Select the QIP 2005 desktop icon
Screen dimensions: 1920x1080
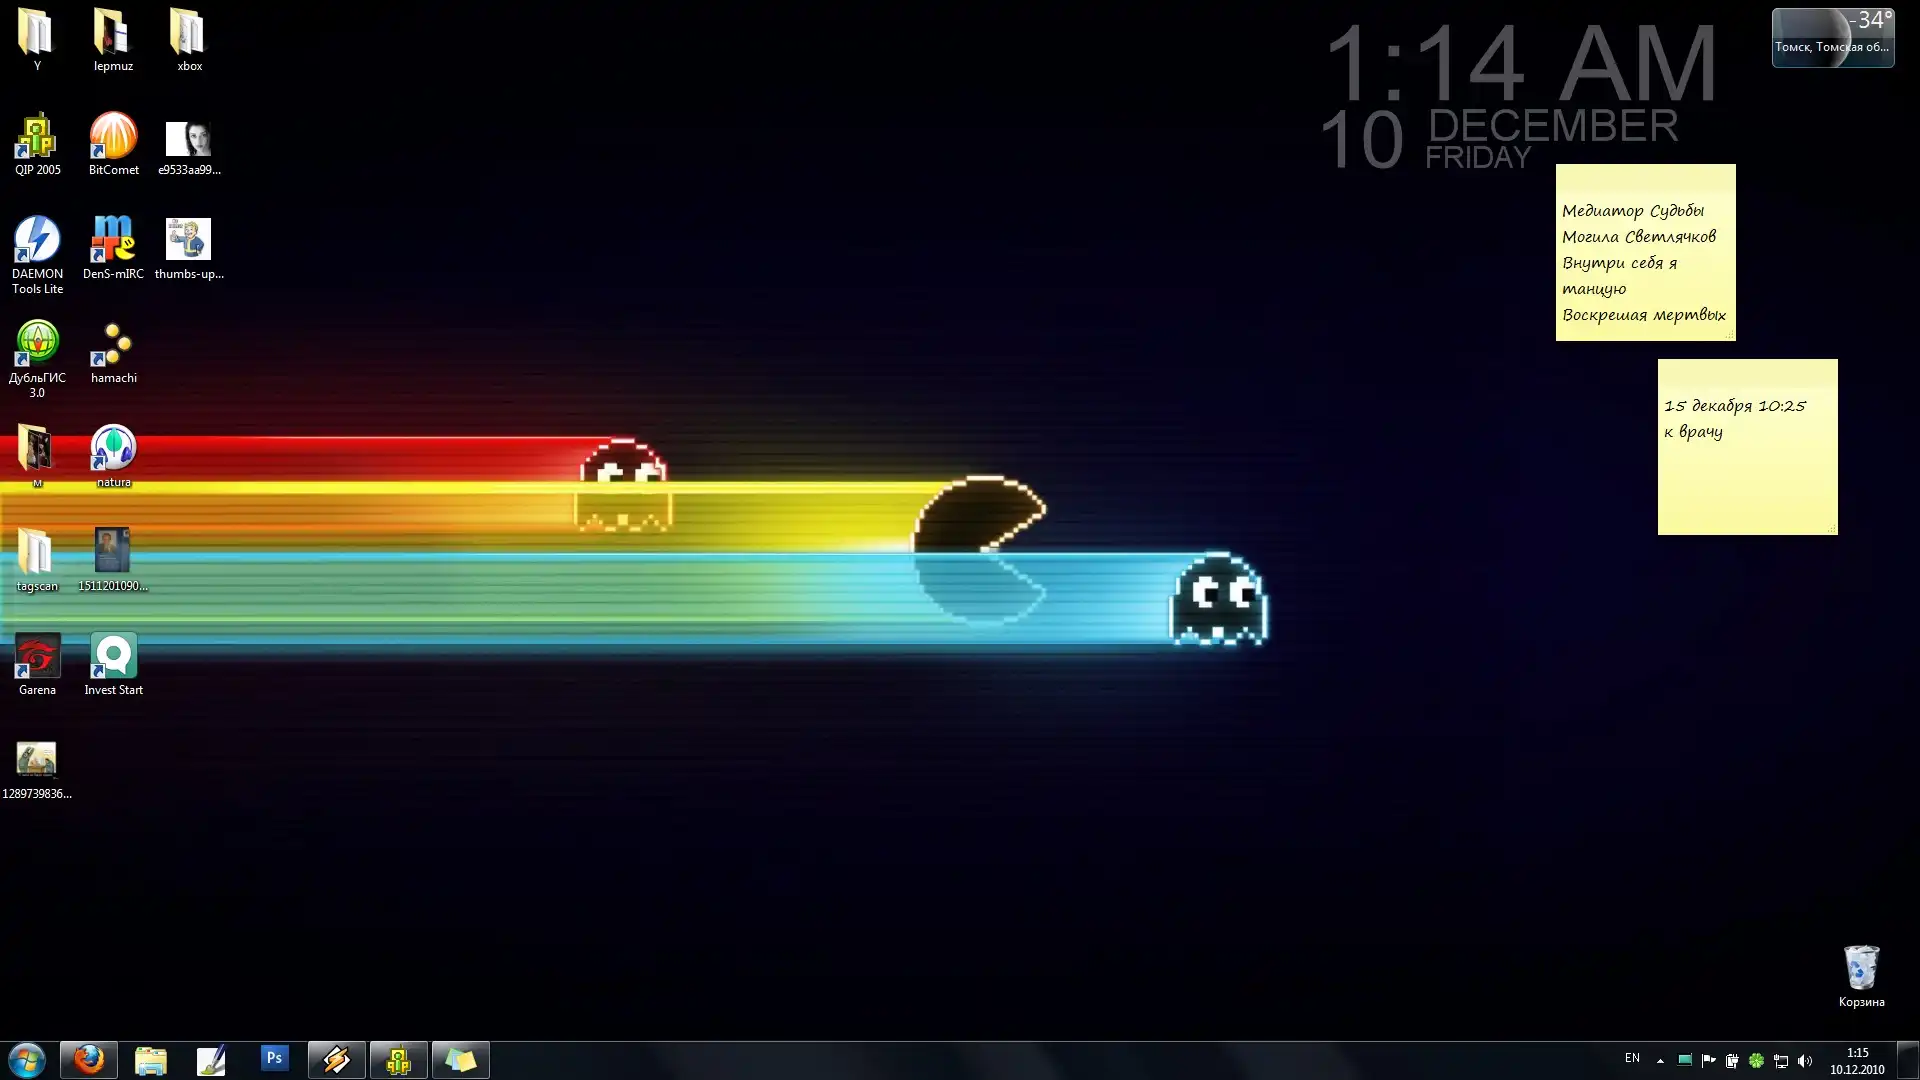tap(37, 138)
